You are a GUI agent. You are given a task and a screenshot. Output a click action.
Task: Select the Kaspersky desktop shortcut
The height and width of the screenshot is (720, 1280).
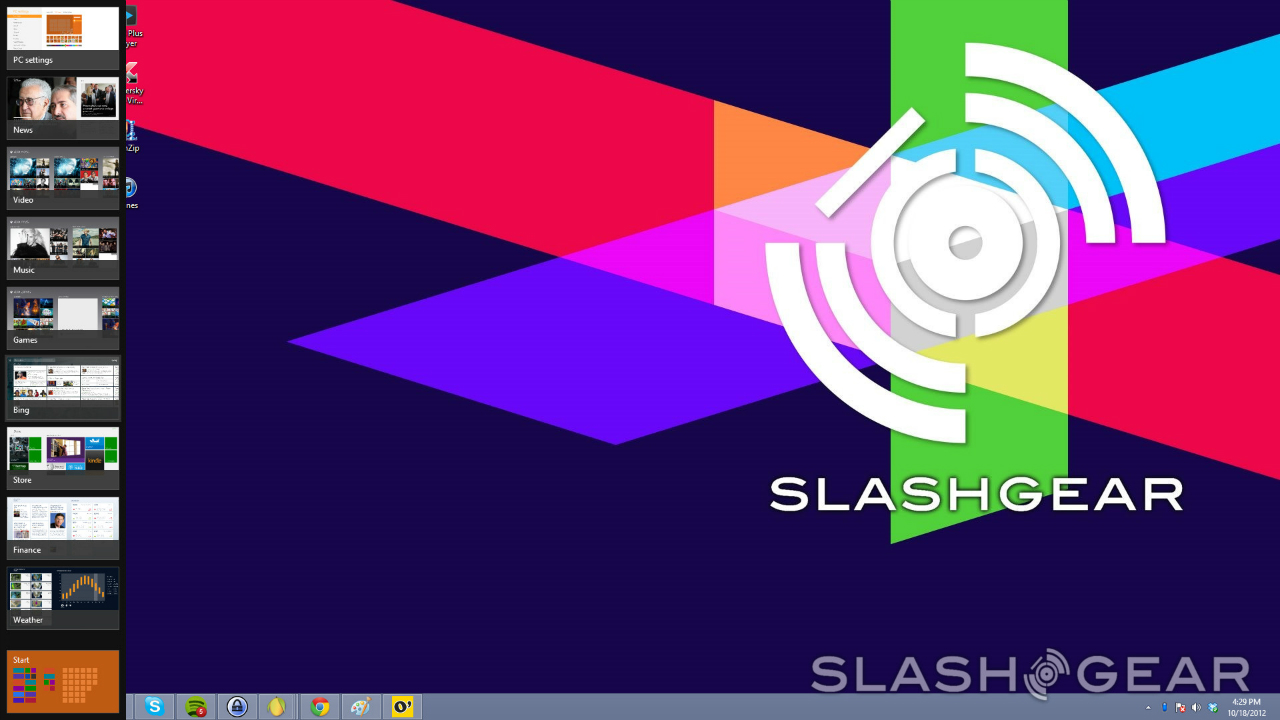tap(132, 84)
